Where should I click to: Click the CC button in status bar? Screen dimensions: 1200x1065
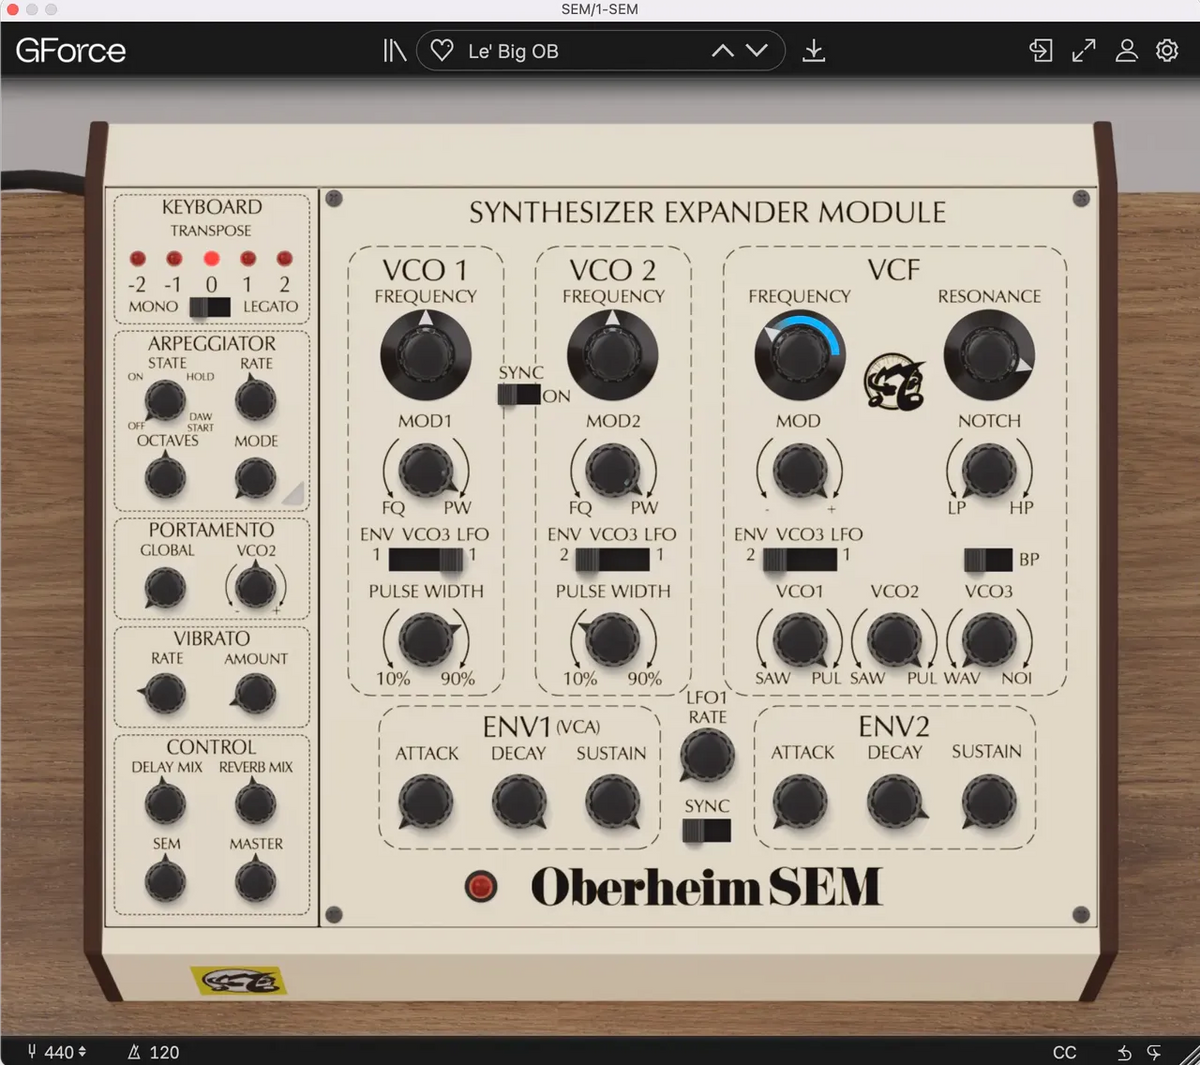[x=1065, y=1052]
